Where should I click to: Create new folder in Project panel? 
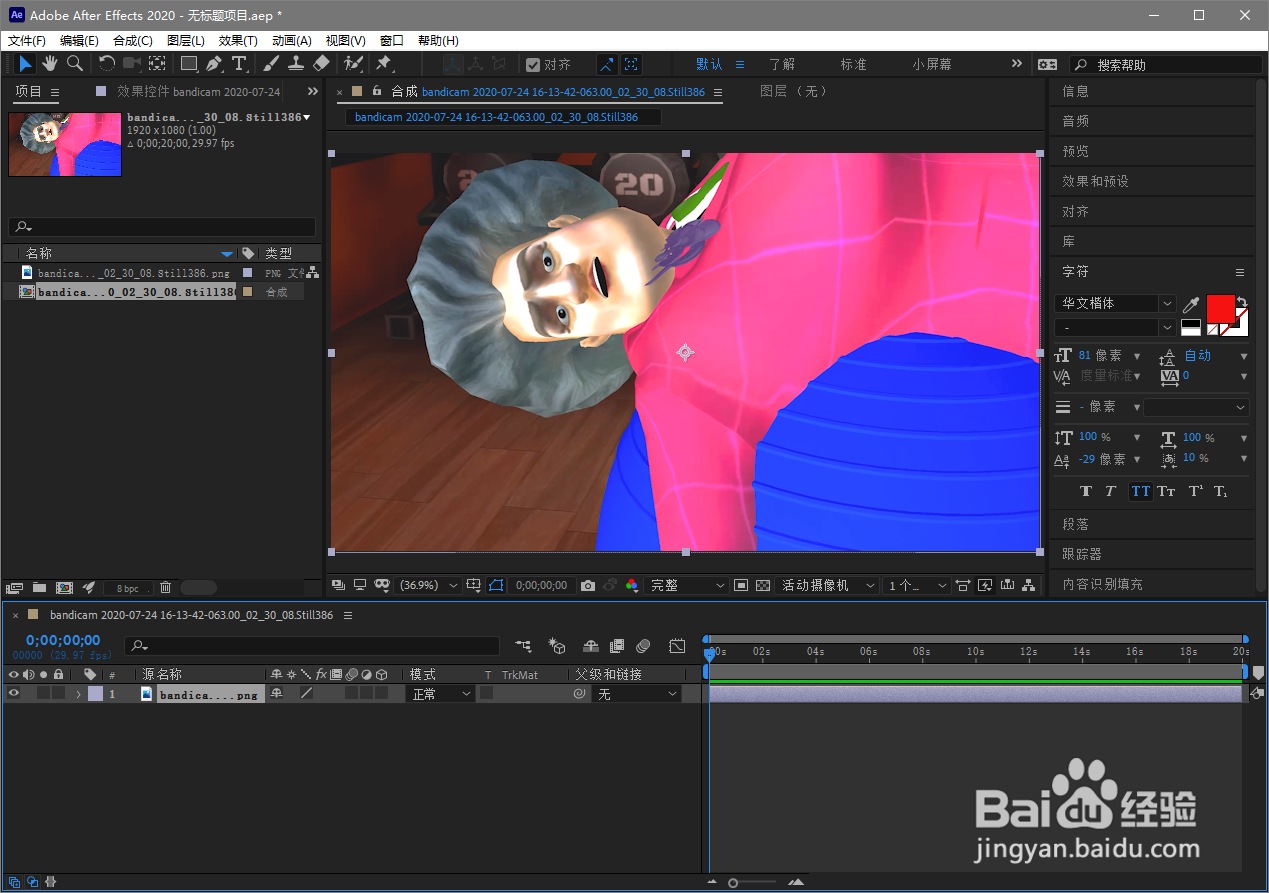[40, 588]
